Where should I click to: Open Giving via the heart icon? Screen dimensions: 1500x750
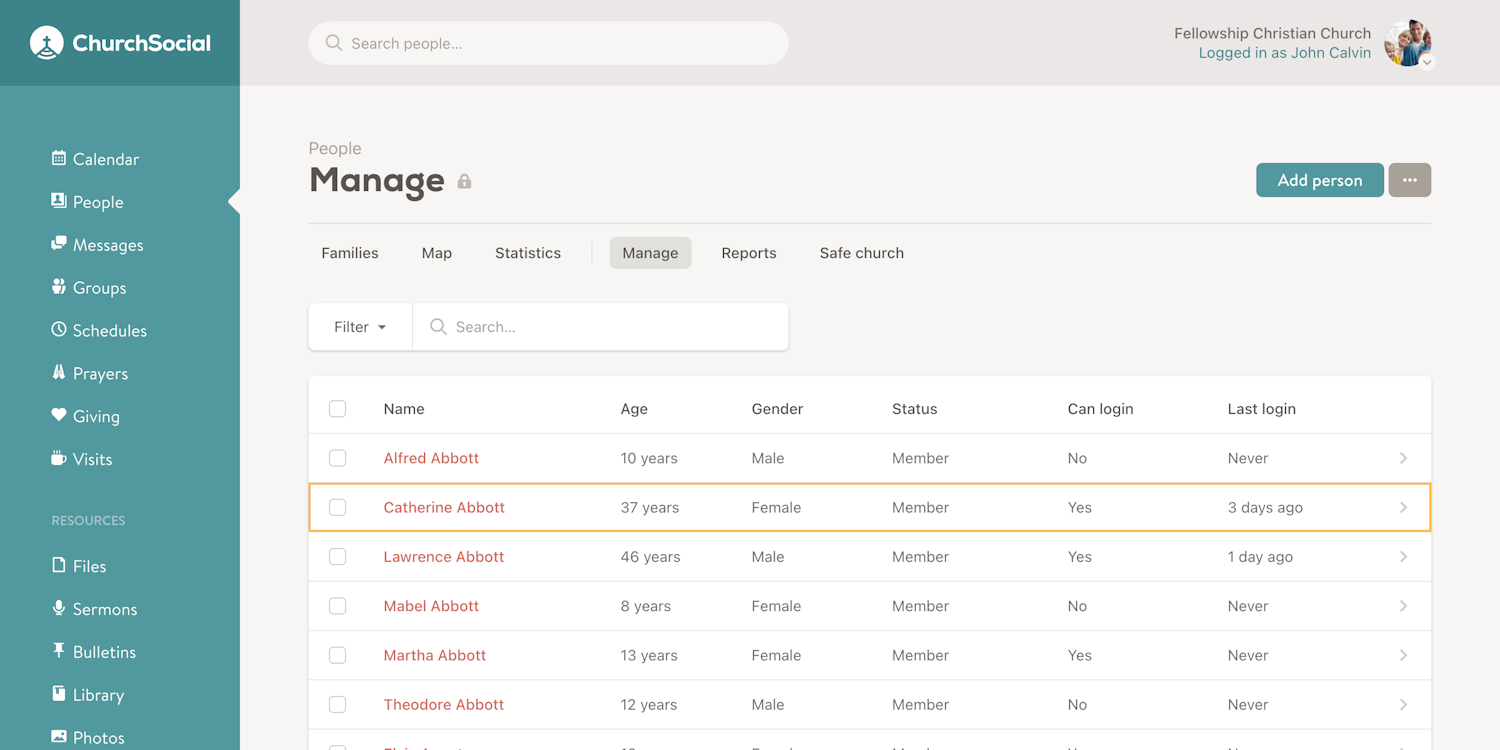tap(60, 416)
